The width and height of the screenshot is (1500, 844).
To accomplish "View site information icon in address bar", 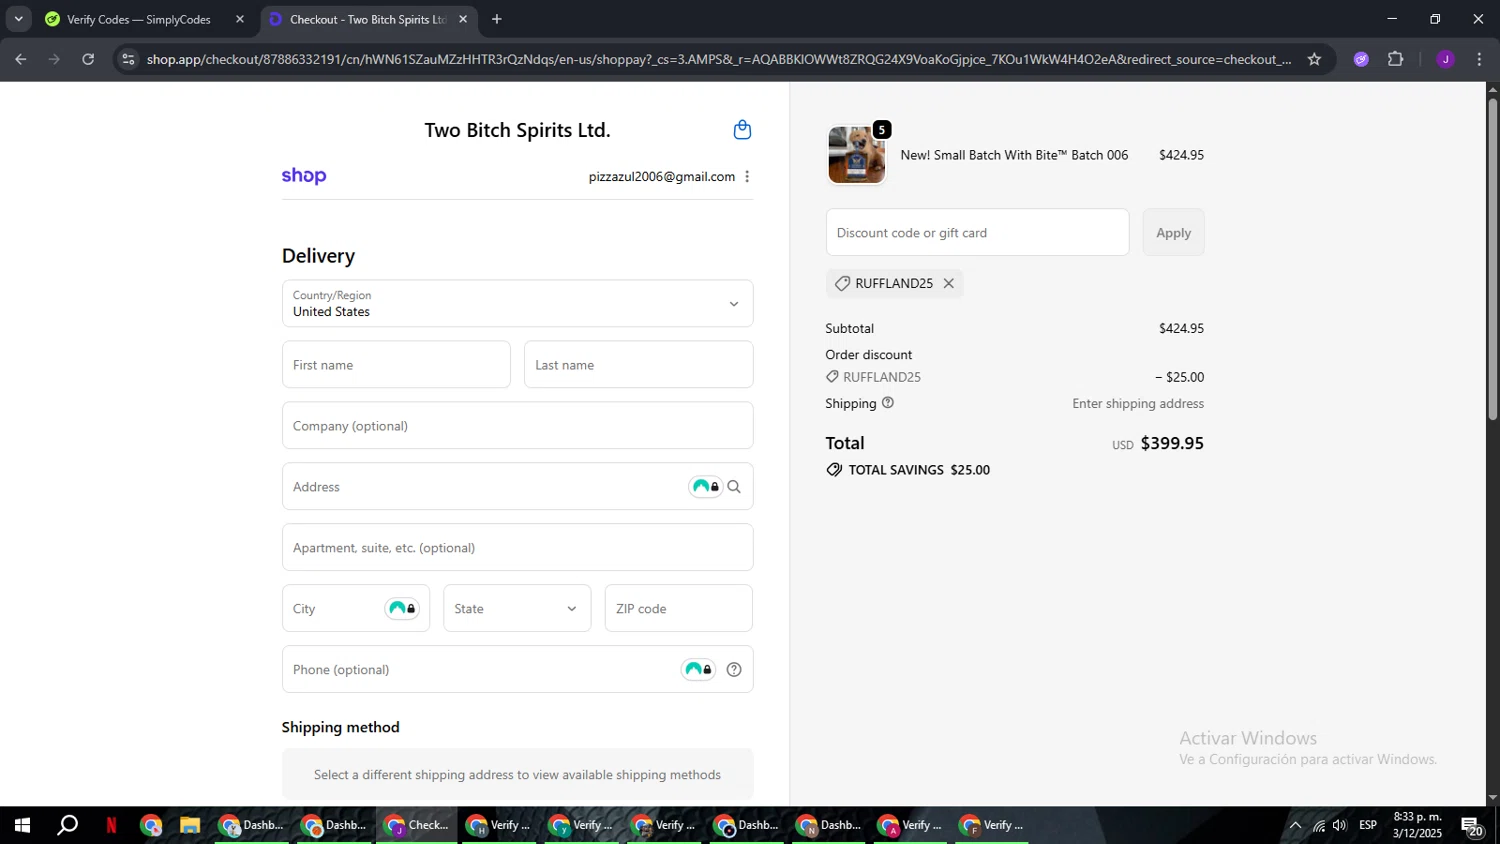I will [x=128, y=59].
